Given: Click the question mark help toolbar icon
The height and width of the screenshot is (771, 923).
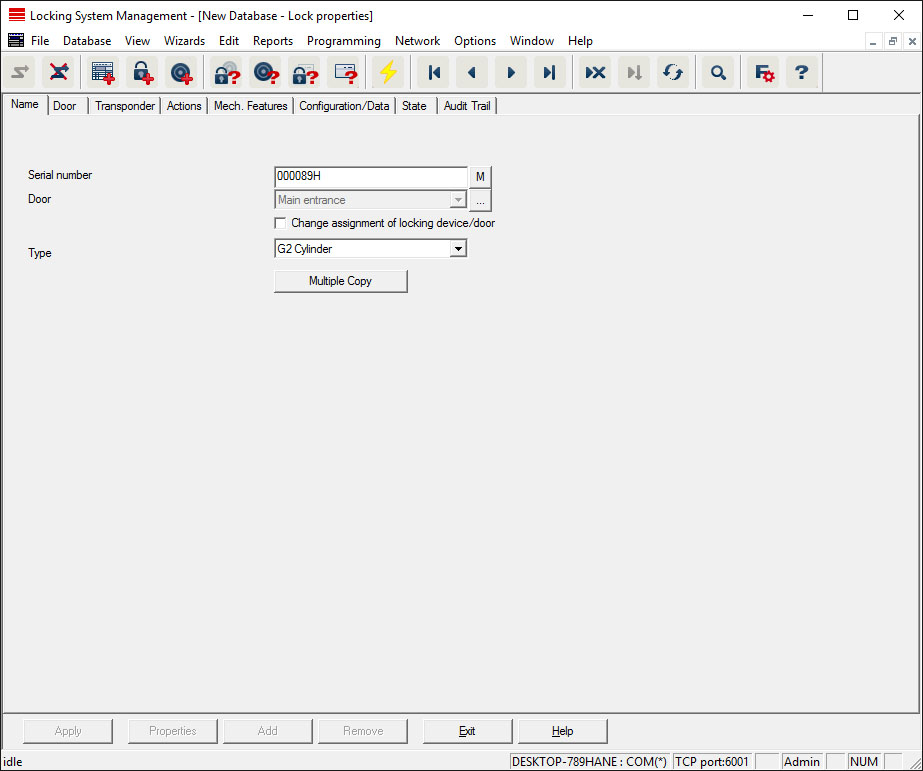Looking at the screenshot, I should 801,72.
